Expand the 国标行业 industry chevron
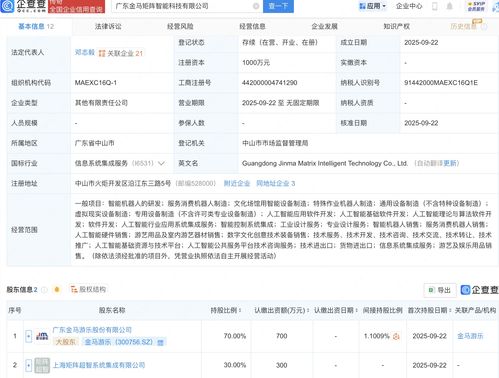 pyautogui.click(x=161, y=163)
